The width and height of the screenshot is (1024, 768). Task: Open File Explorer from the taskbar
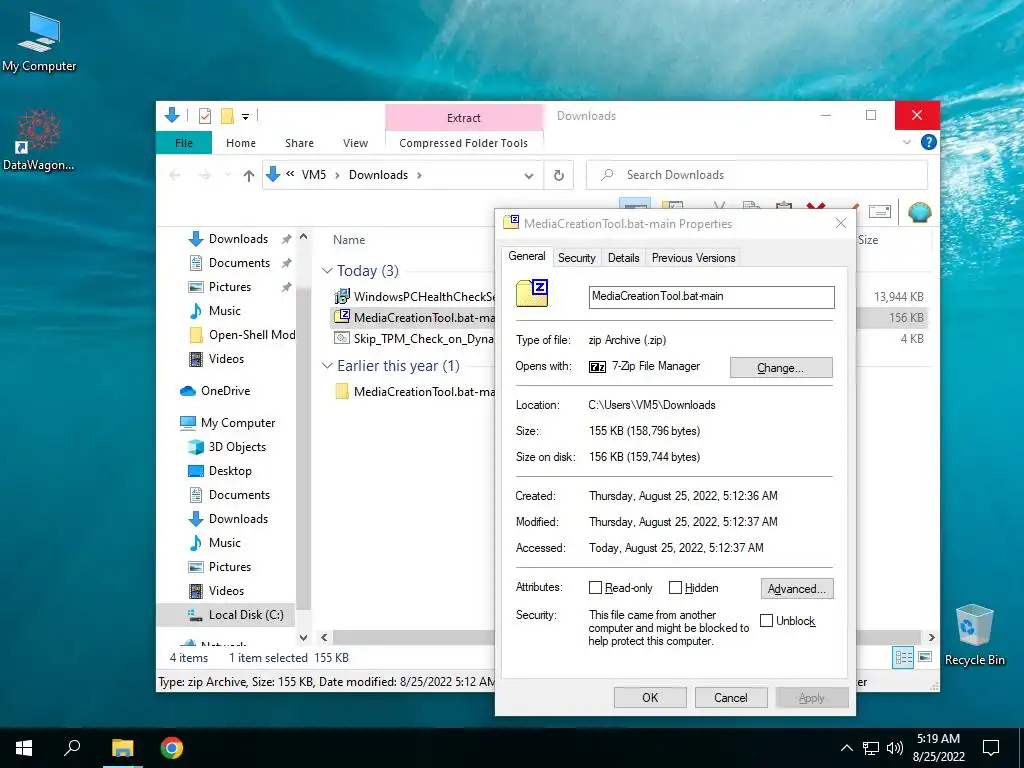122,748
